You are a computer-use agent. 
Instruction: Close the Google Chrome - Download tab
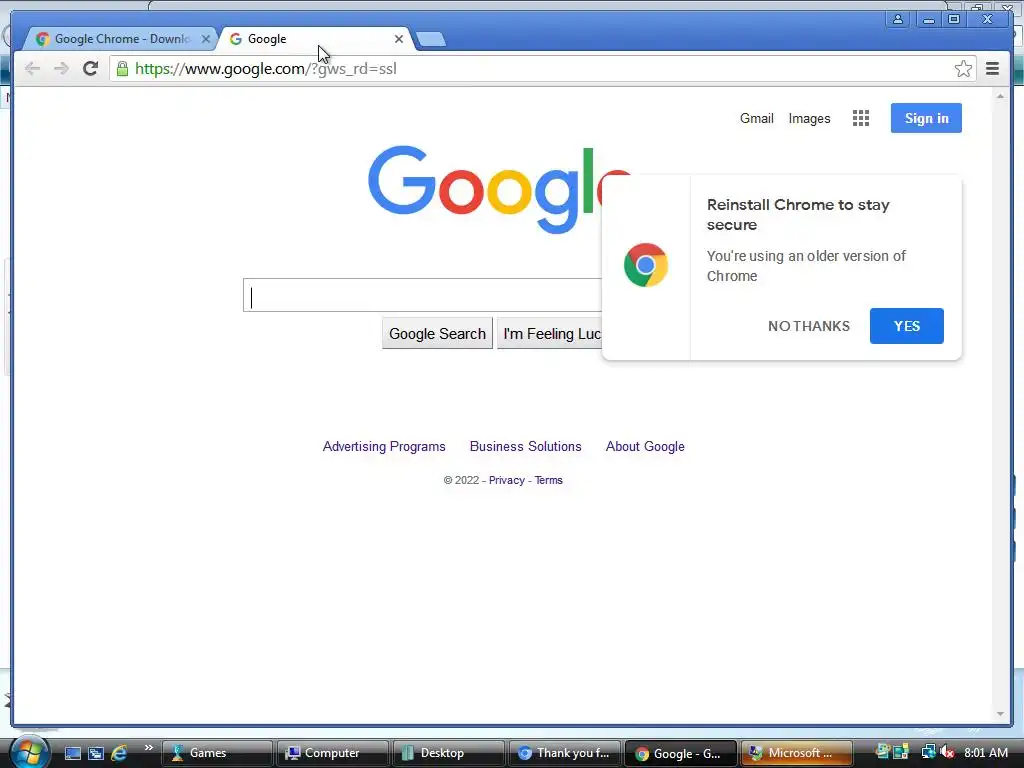tap(205, 39)
